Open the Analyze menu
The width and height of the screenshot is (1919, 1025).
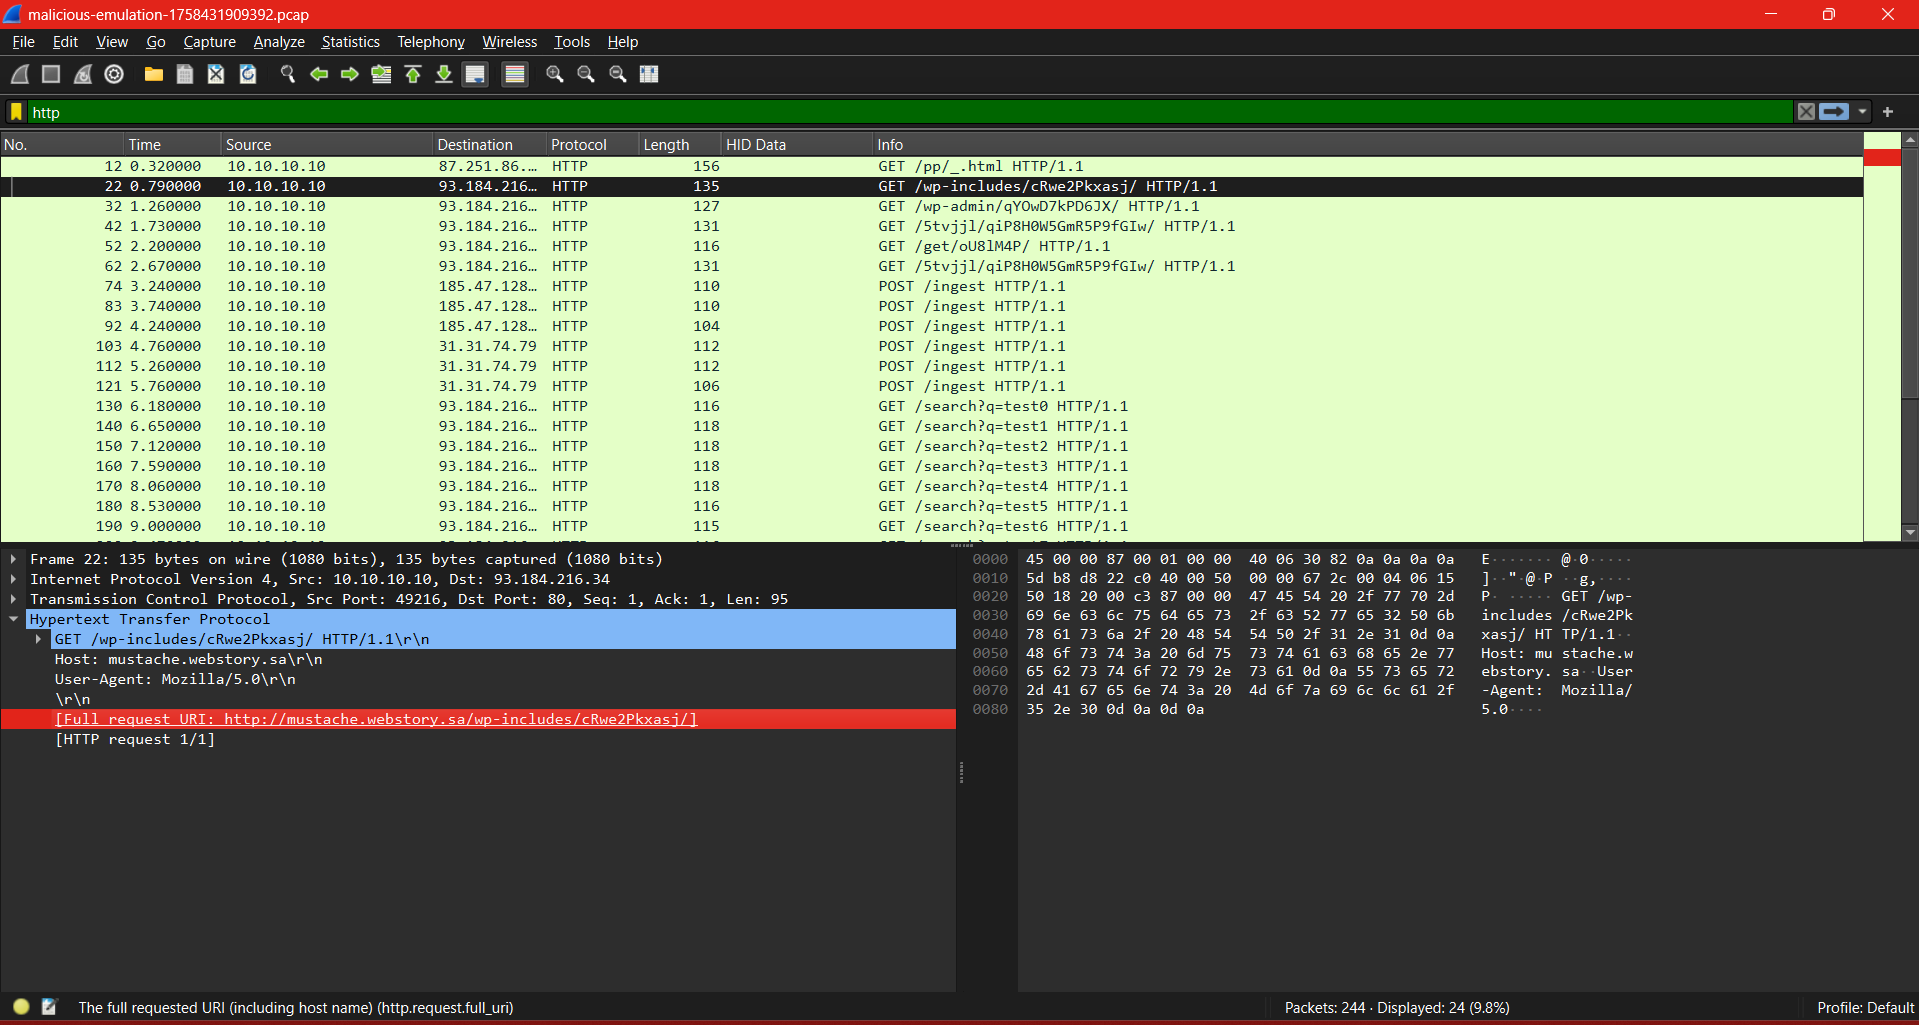point(278,42)
